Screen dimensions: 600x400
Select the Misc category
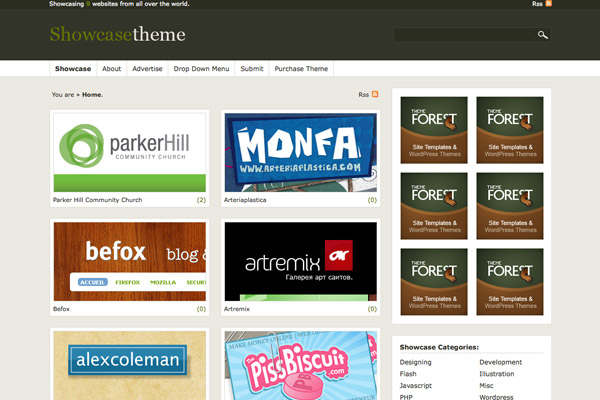(486, 385)
